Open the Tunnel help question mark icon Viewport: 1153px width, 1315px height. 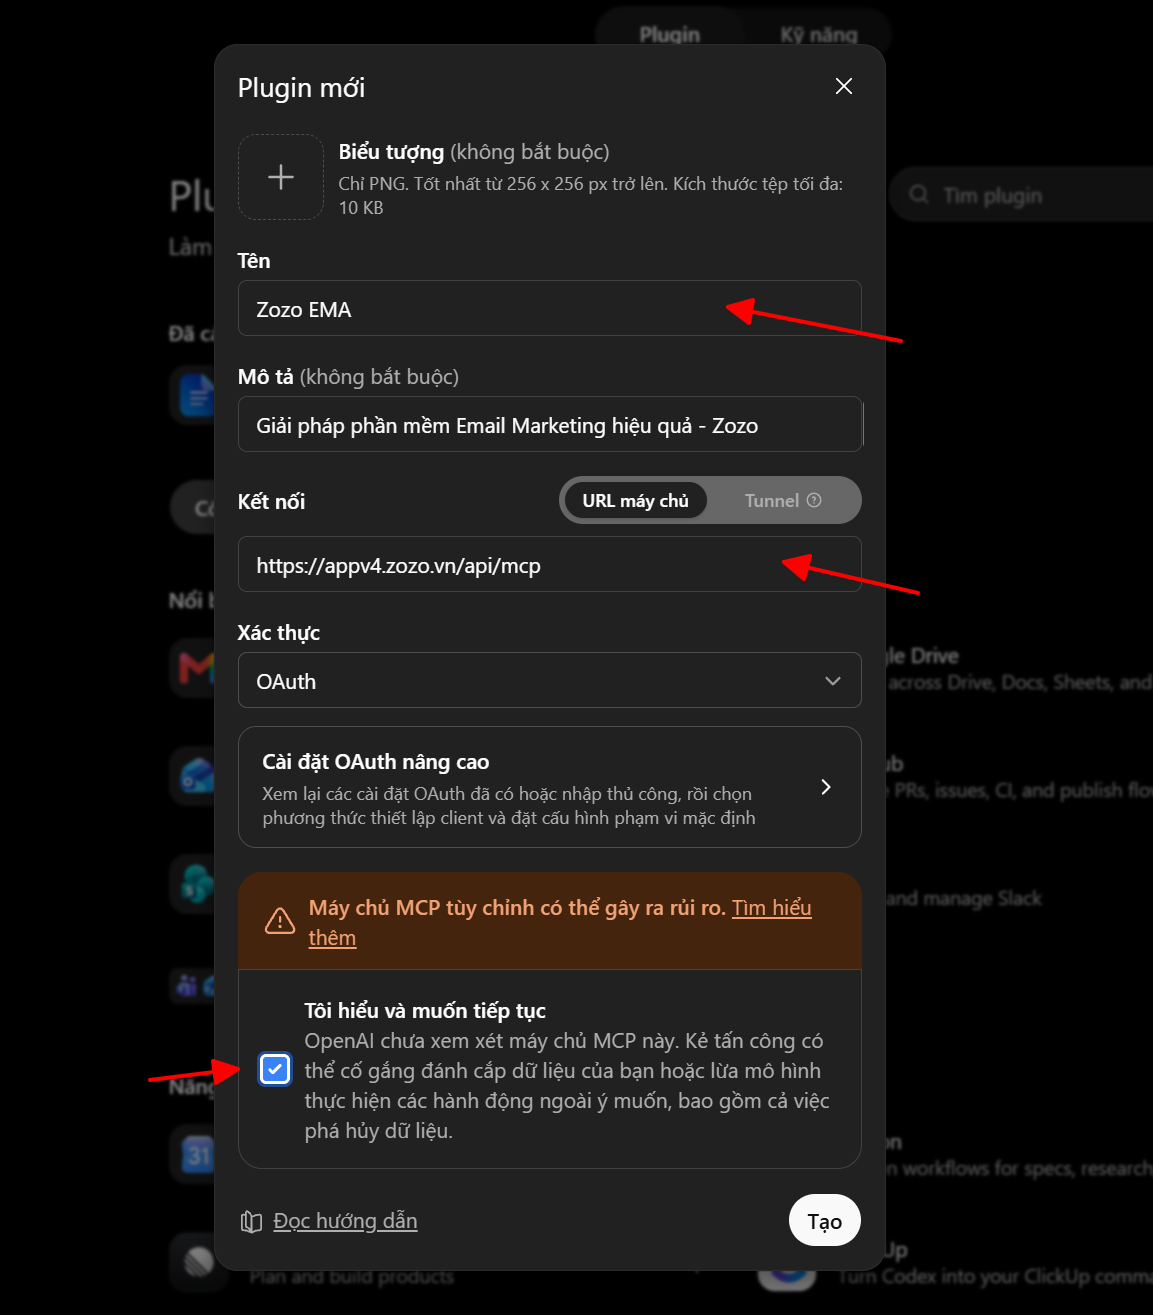pyautogui.click(x=814, y=500)
